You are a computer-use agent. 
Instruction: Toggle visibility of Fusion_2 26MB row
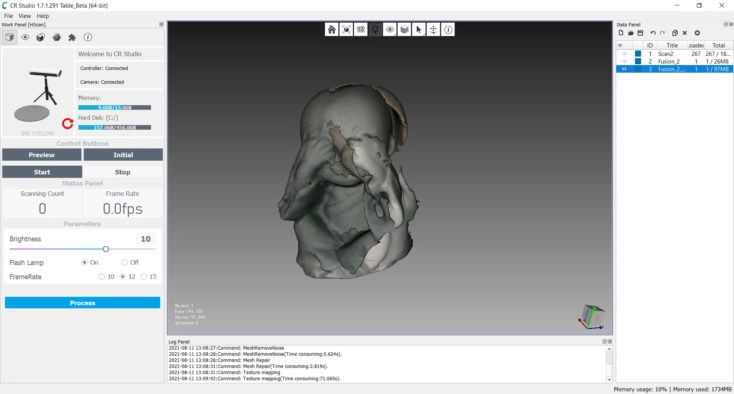point(624,61)
